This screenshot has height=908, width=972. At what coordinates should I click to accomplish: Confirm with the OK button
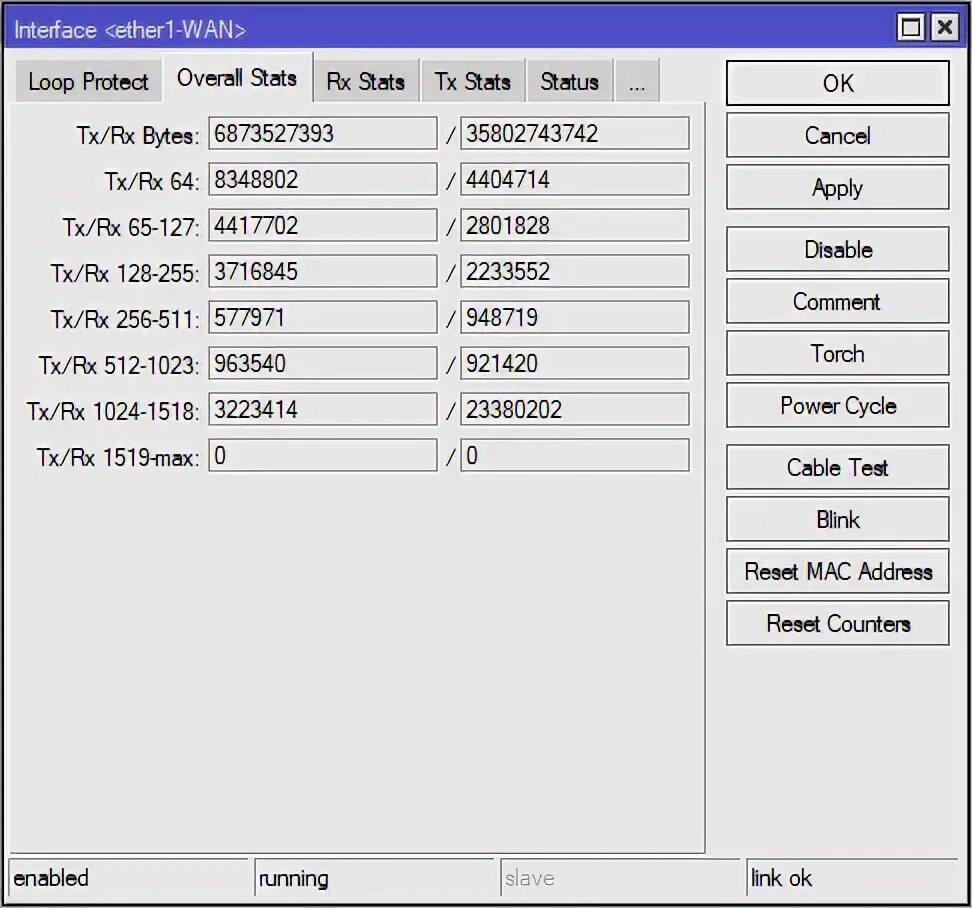pos(837,83)
